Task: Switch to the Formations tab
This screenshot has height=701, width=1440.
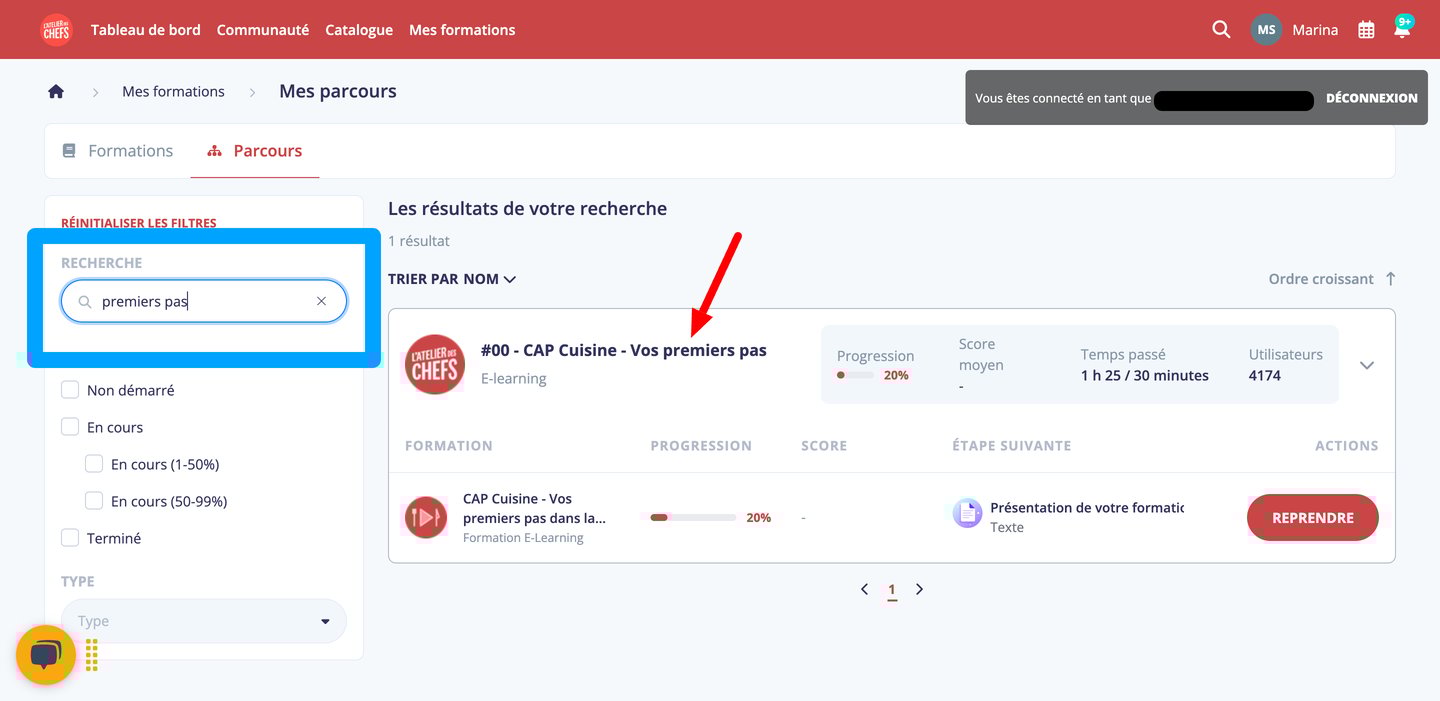Action: (118, 150)
